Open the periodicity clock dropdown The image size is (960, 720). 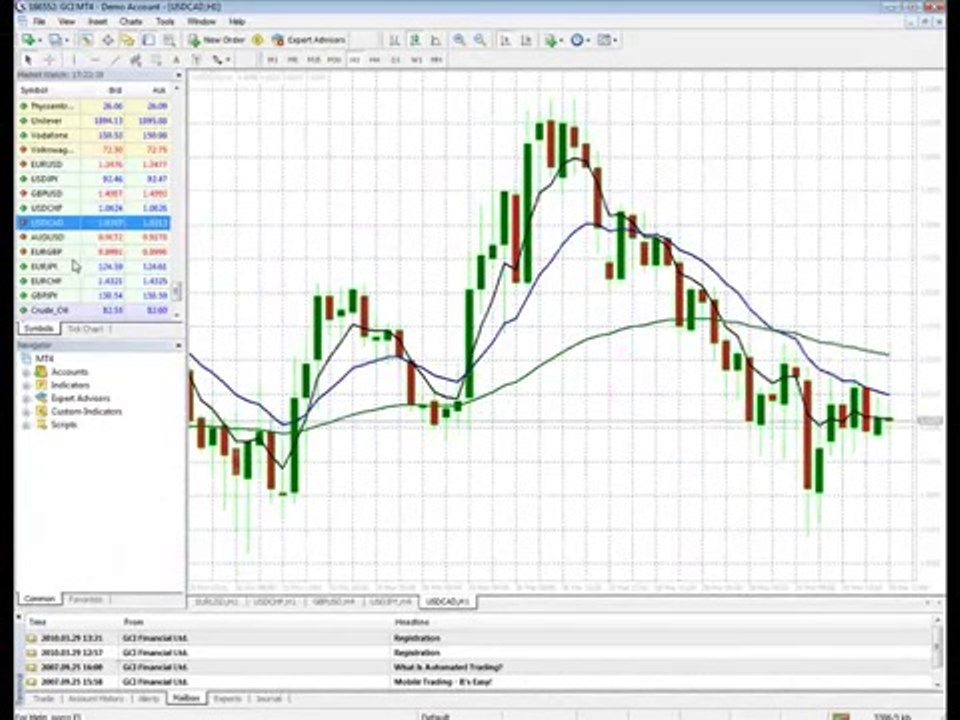pos(579,40)
